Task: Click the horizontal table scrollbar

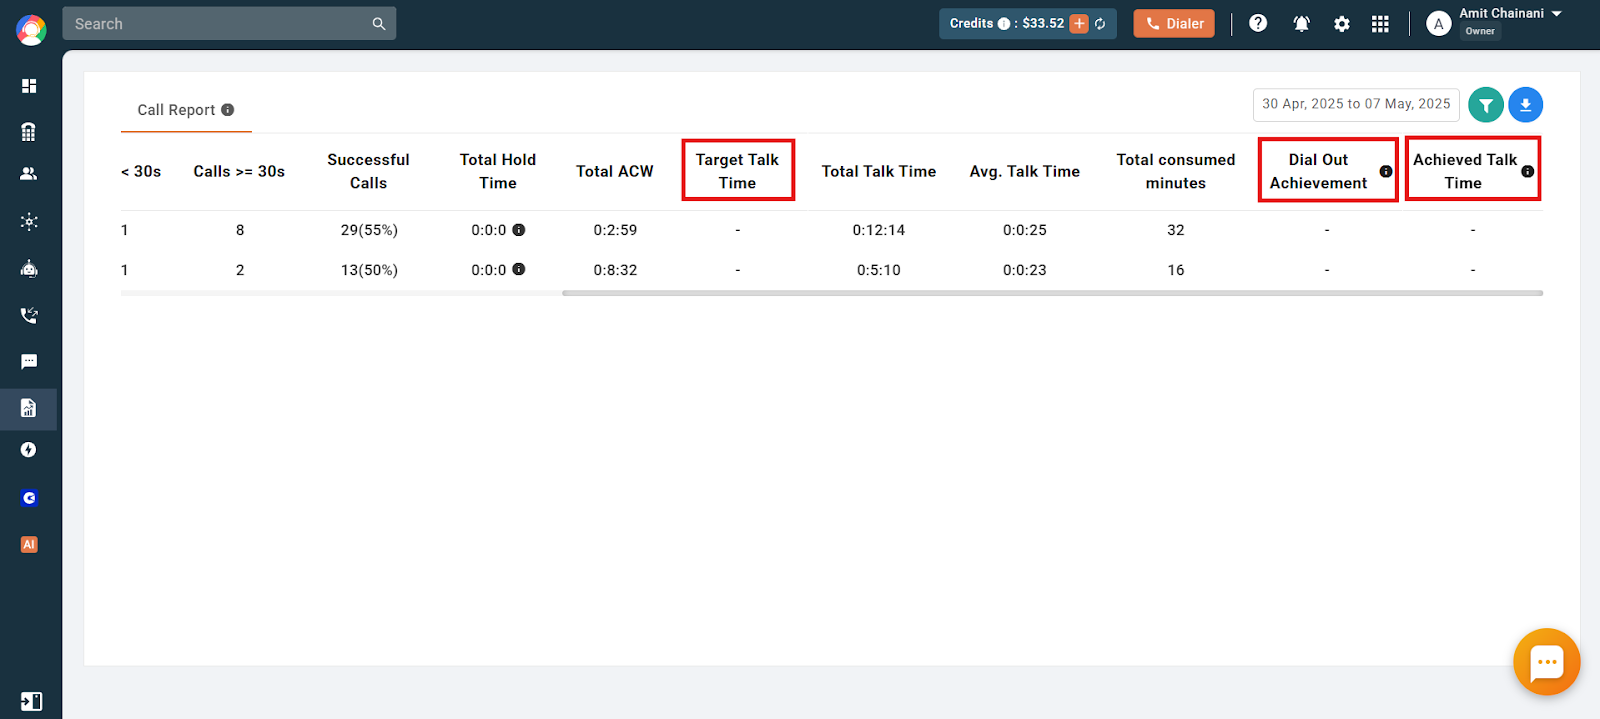Action: 1052,294
